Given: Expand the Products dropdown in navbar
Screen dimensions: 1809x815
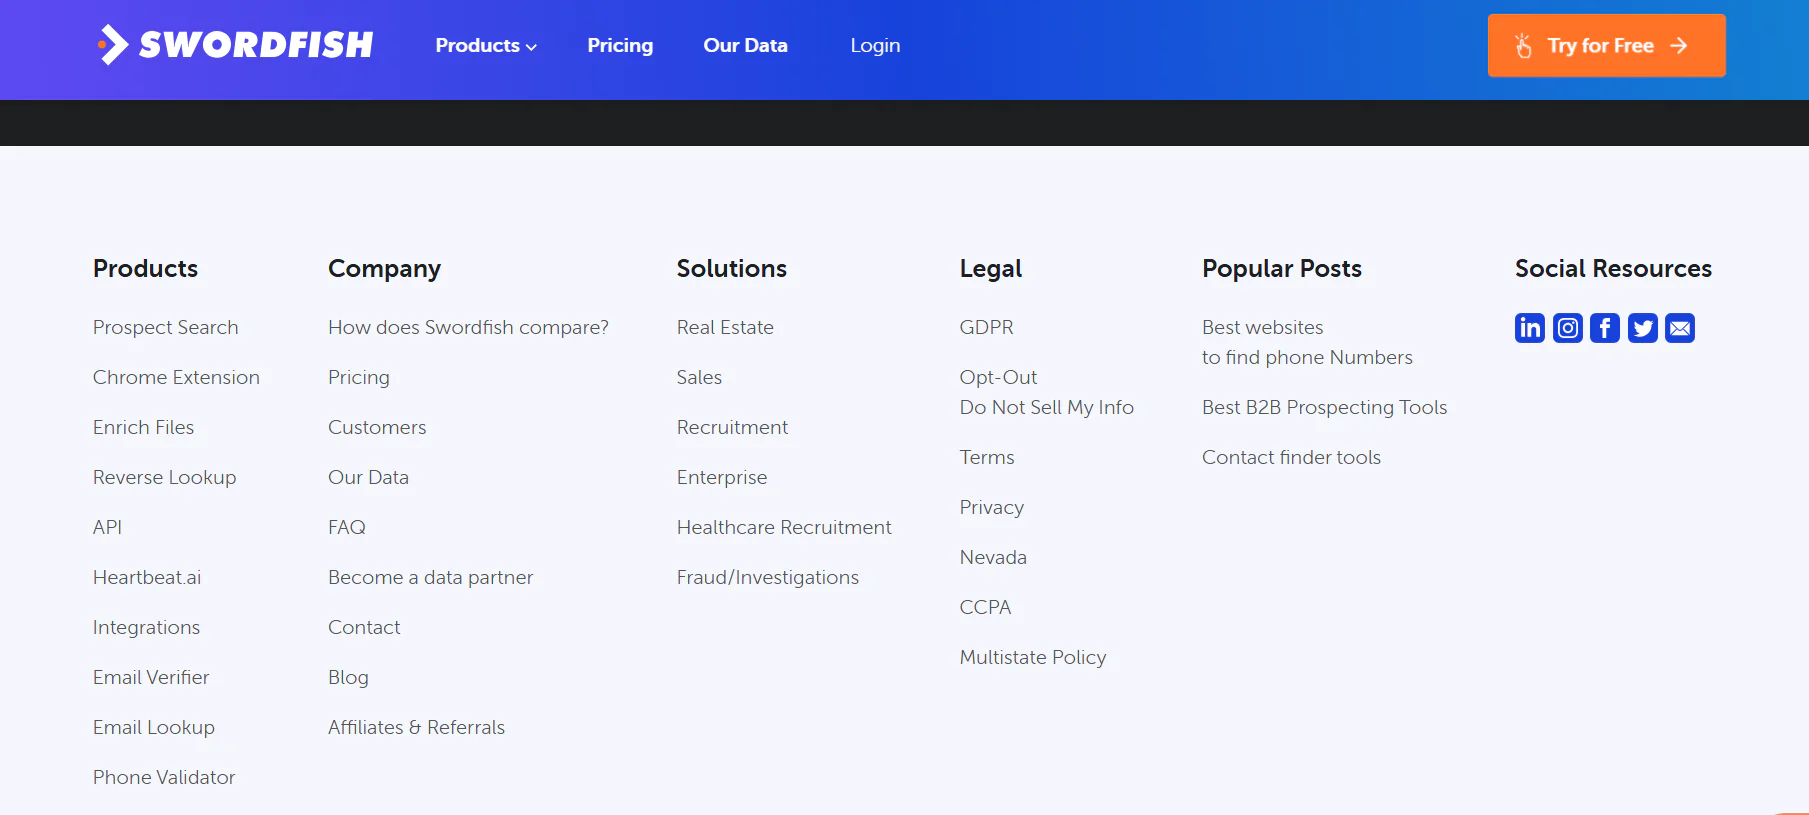Looking at the screenshot, I should click(x=486, y=46).
